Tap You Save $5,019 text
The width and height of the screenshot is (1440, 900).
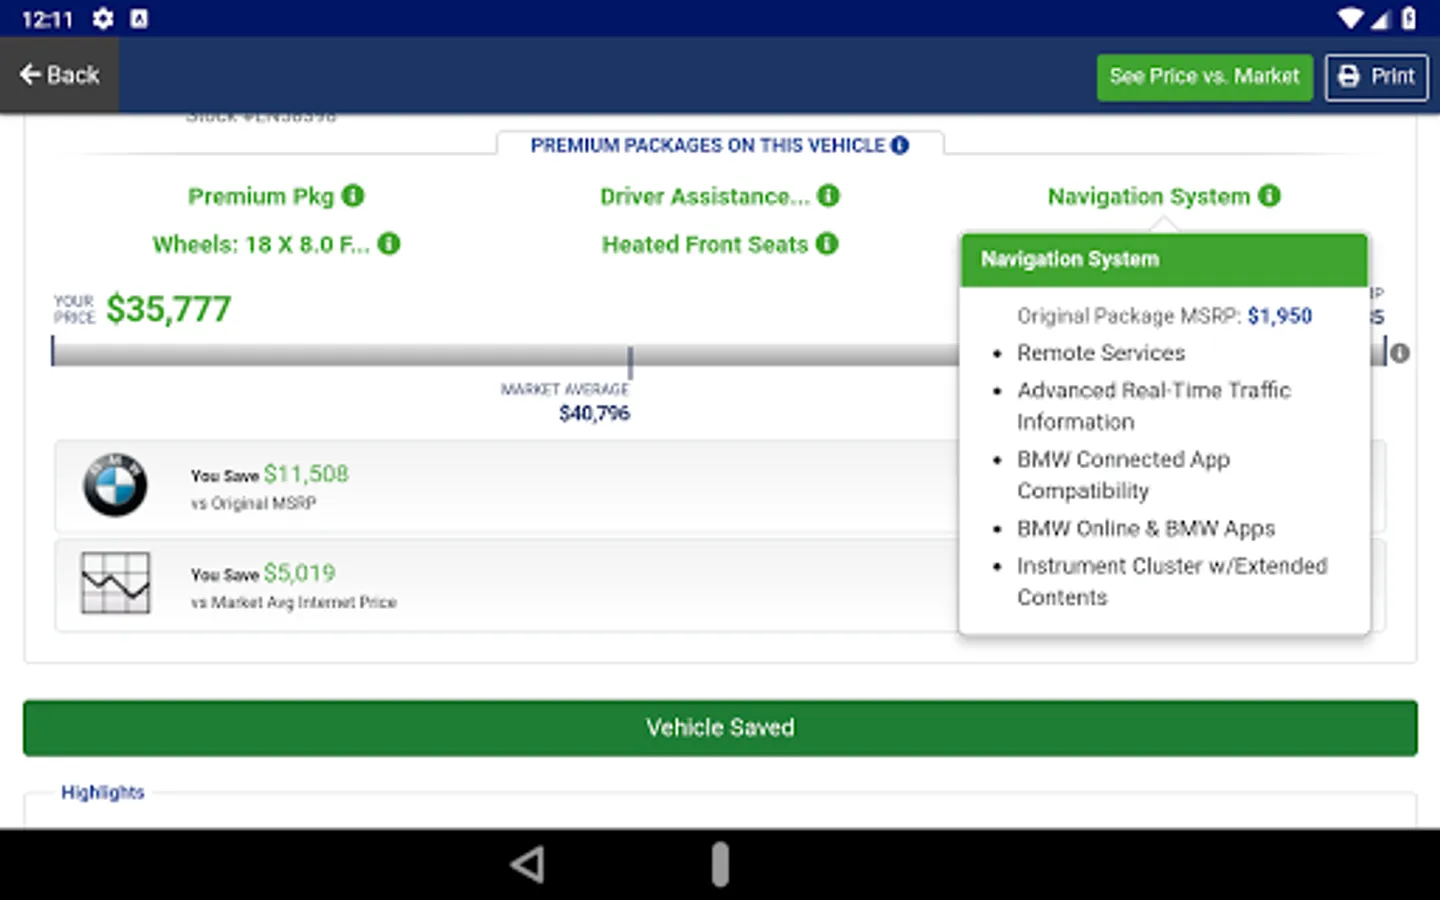263,574
